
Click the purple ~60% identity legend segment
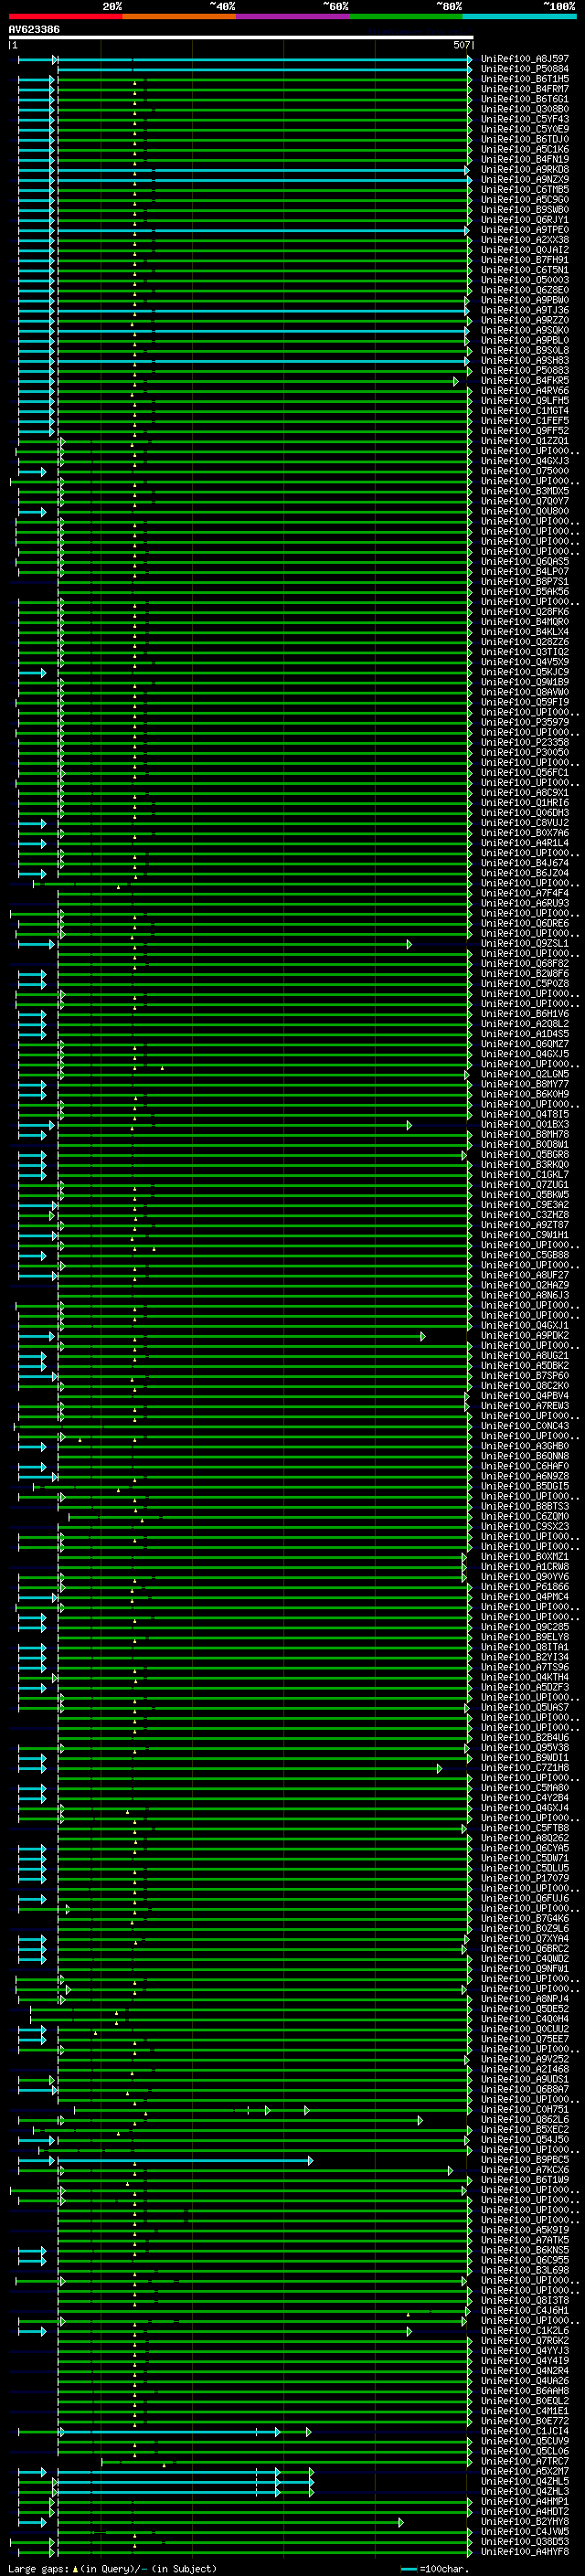pos(293,16)
